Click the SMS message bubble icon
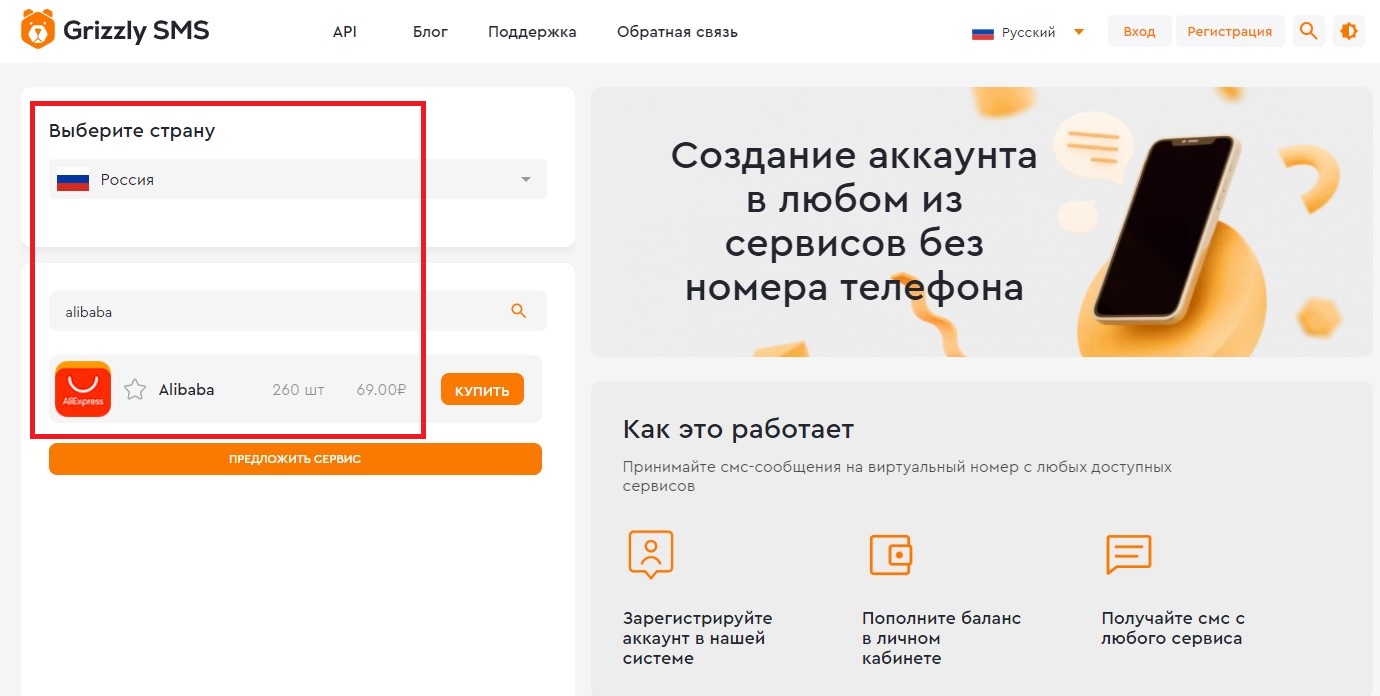 [x=1129, y=554]
